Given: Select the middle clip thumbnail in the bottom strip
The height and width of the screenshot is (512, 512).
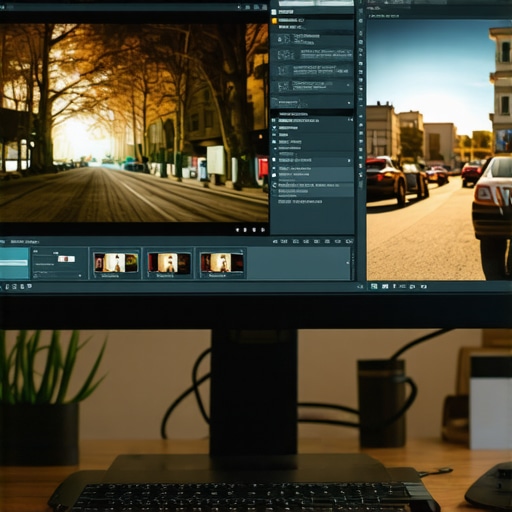Looking at the screenshot, I should 170,263.
